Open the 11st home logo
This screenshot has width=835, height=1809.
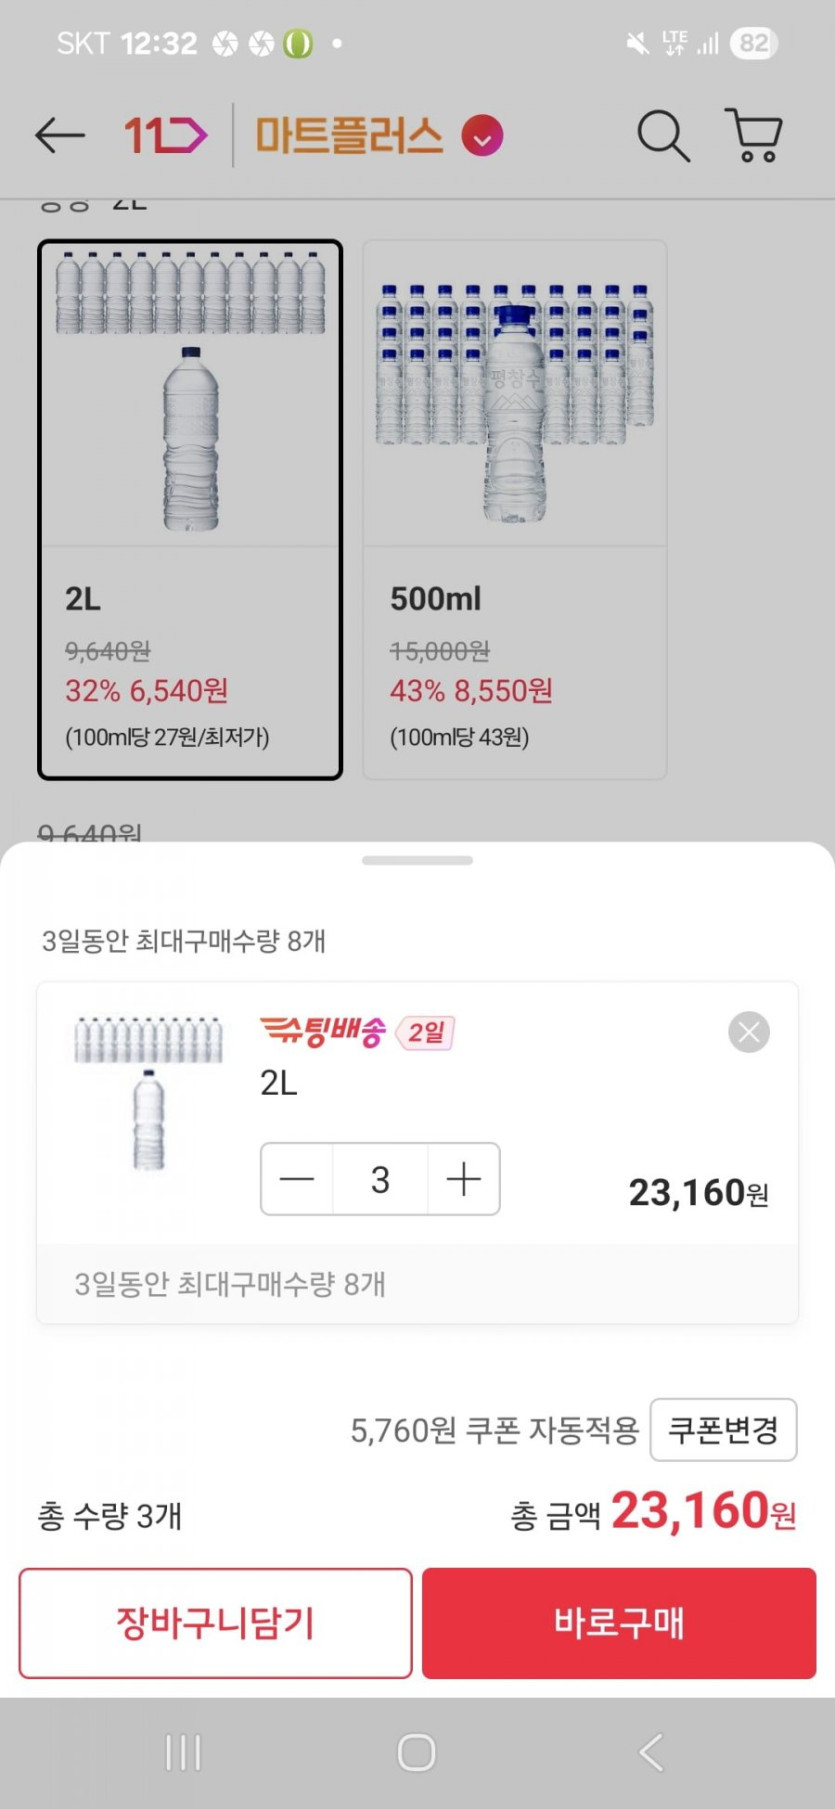(165, 135)
